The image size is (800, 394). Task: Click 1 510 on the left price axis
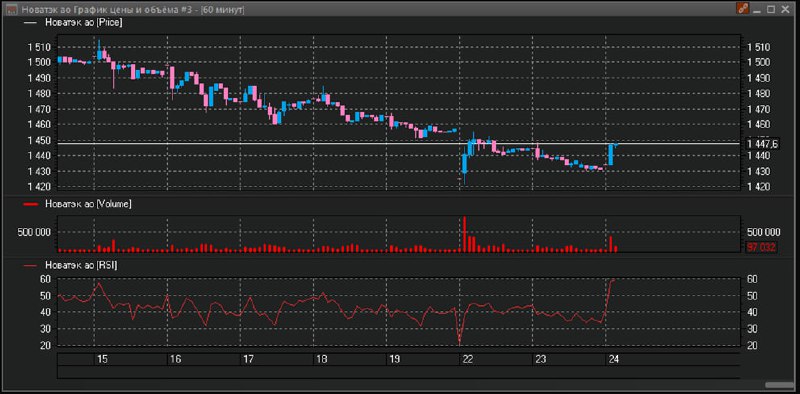coord(40,47)
